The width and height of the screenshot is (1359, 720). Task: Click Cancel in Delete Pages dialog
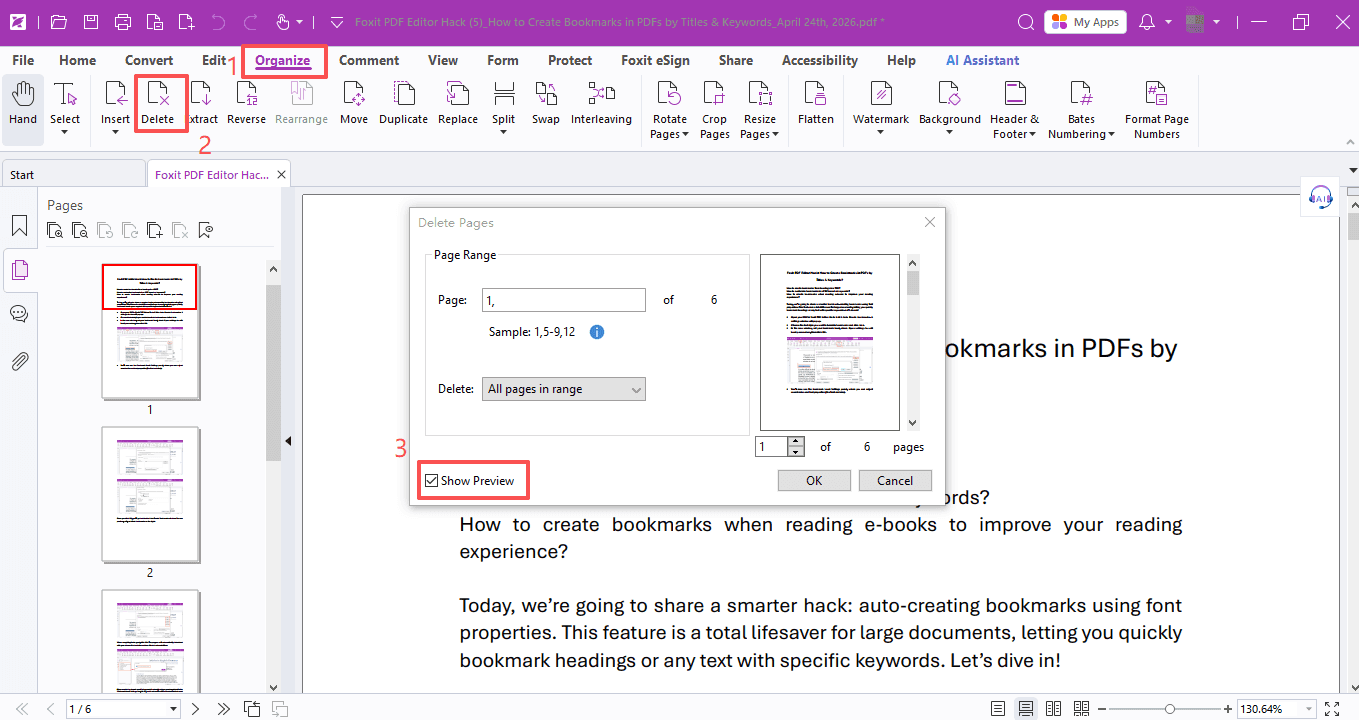point(895,481)
